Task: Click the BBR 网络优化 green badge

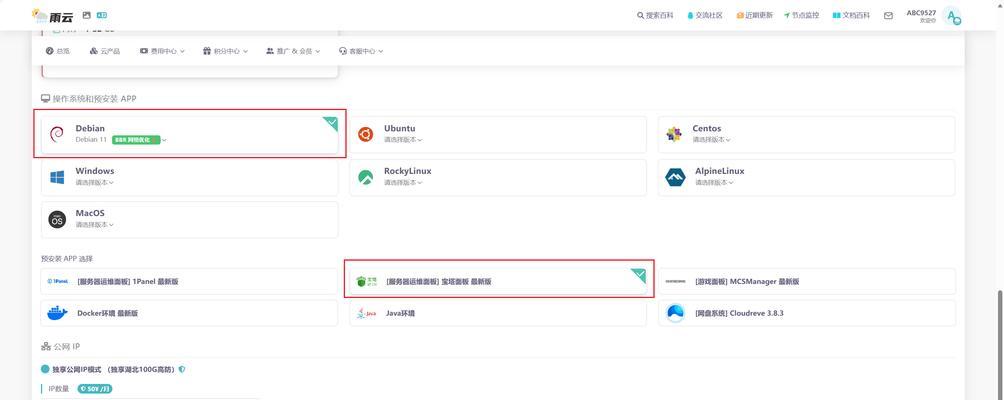Action: point(136,140)
